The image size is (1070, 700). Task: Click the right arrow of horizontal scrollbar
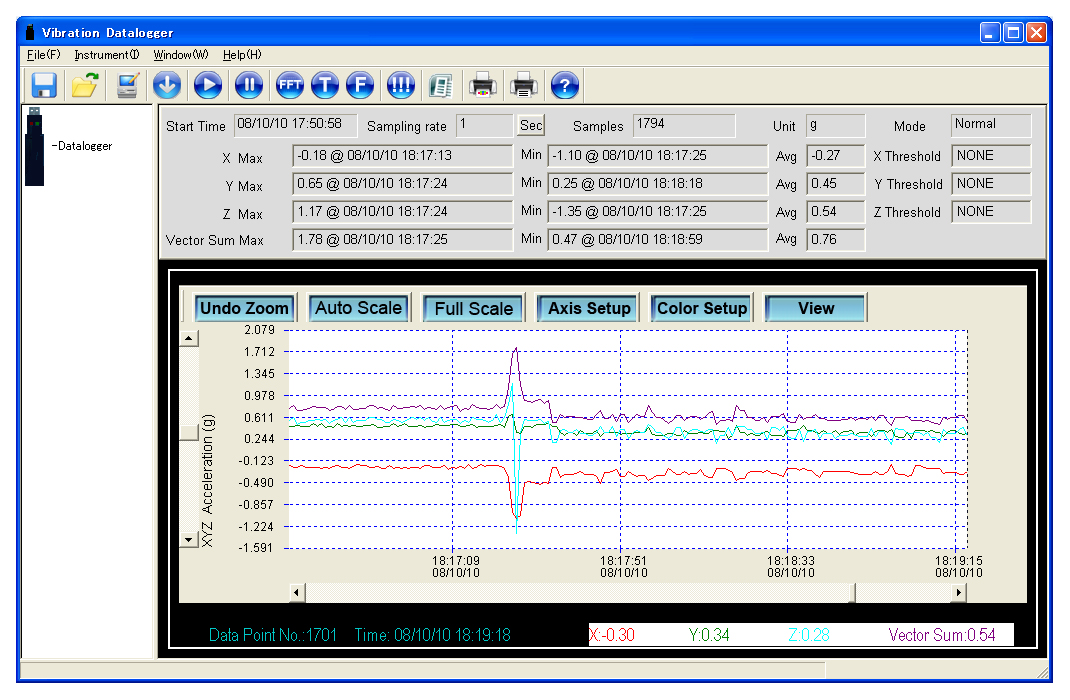coord(959,593)
